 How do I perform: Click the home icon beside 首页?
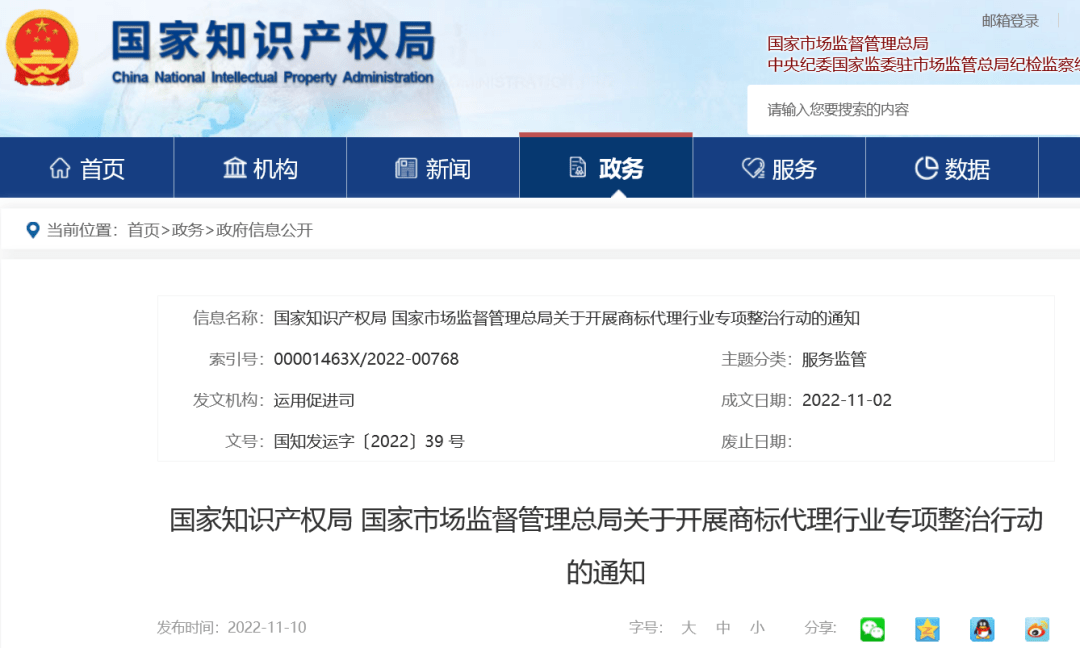click(x=60, y=168)
